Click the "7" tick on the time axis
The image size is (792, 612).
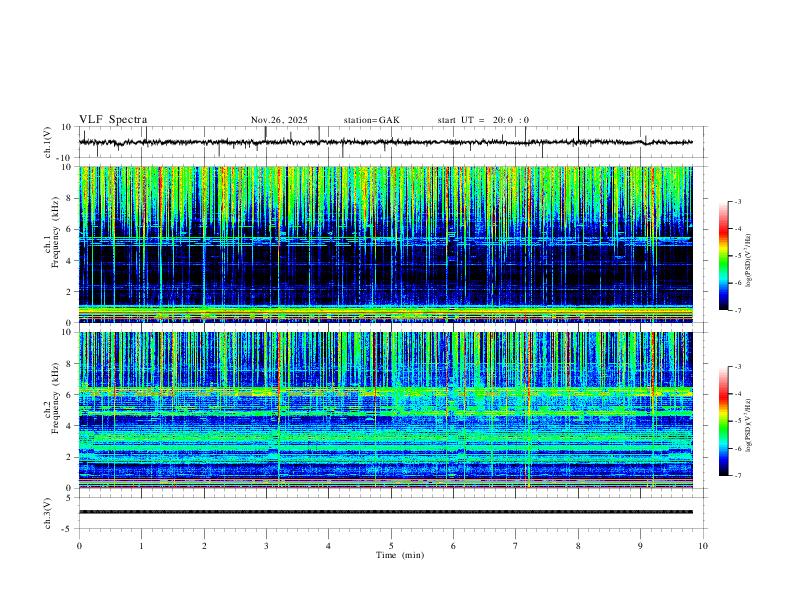point(516,546)
